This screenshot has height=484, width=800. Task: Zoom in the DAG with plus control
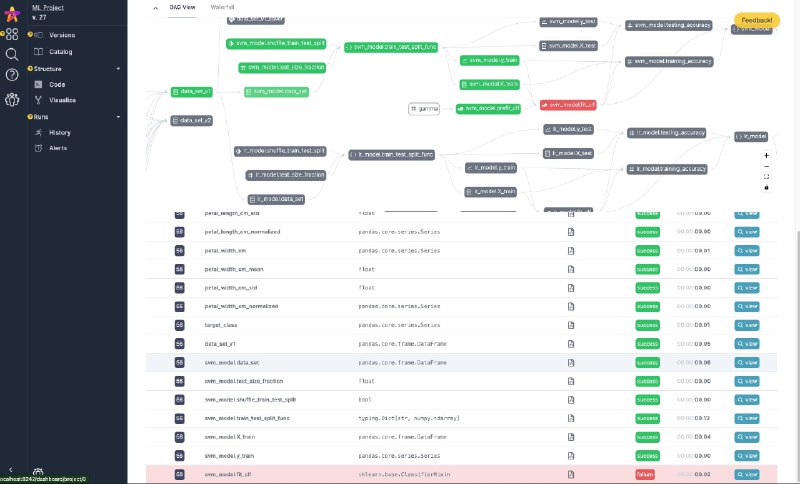pyautogui.click(x=766, y=156)
